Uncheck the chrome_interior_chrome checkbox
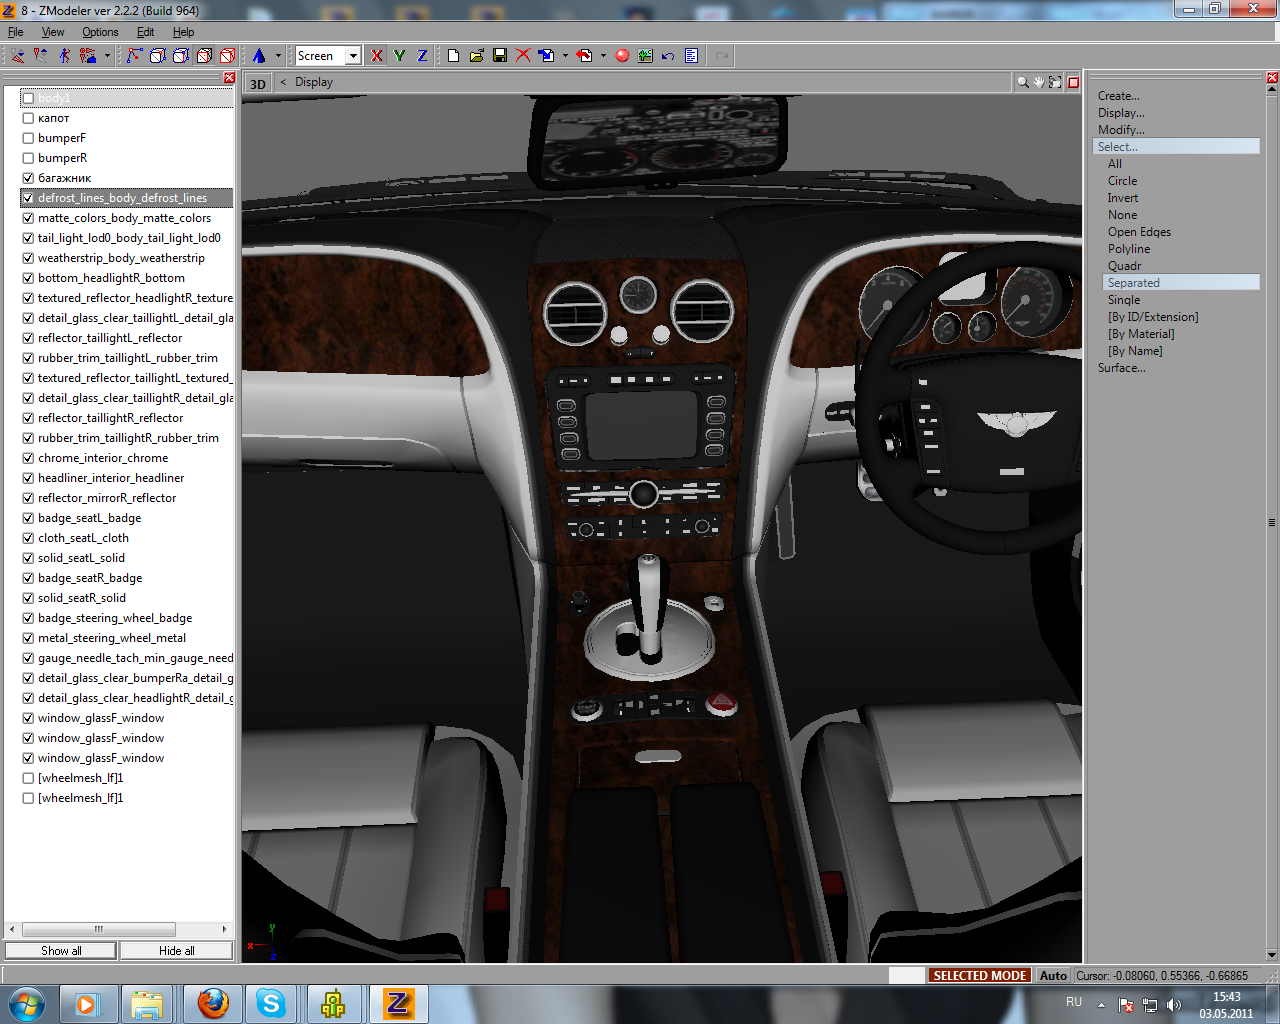The image size is (1280, 1024). coord(28,458)
